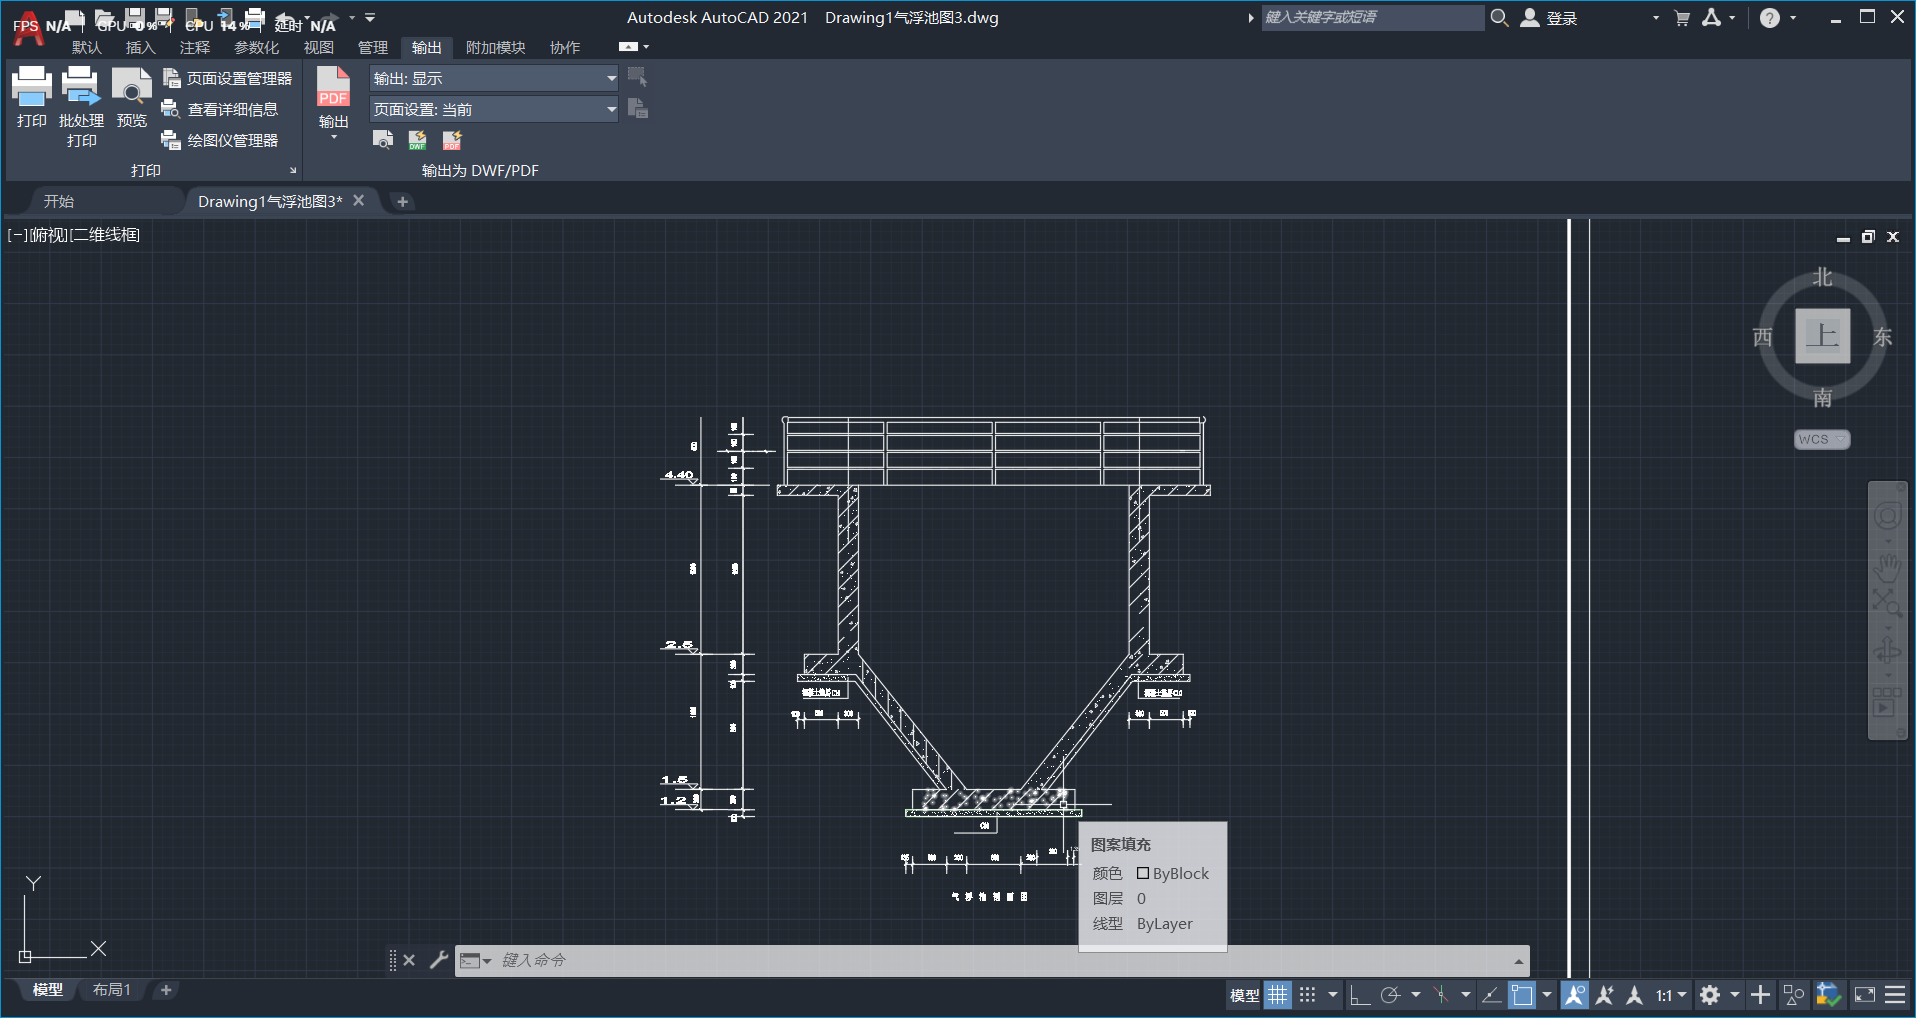The height and width of the screenshot is (1018, 1916).
Task: Click the PDF 输出 export icon
Action: 333,88
